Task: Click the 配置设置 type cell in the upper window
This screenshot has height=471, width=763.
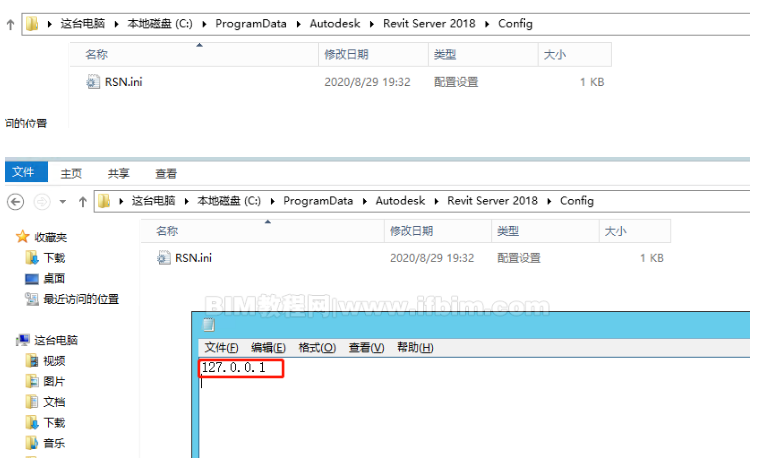Action: point(456,82)
